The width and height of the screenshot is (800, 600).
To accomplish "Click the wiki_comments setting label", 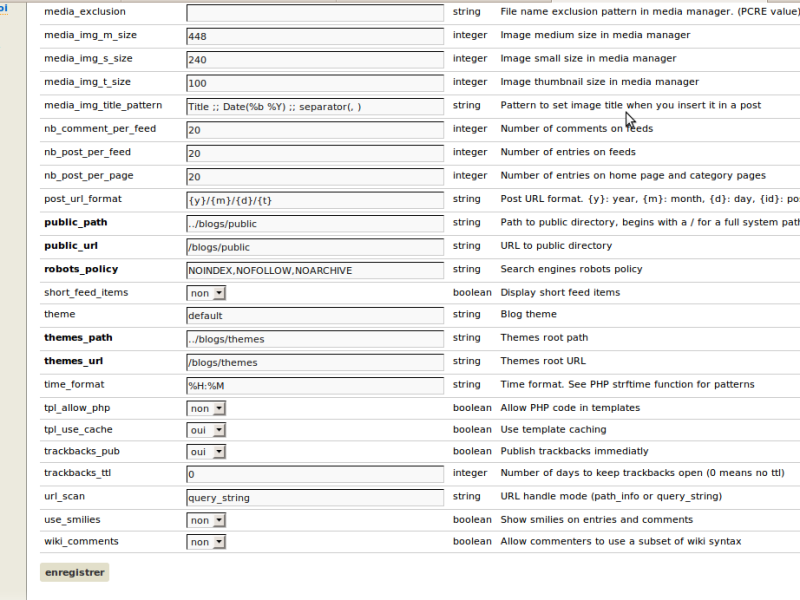I will (x=81, y=541).
